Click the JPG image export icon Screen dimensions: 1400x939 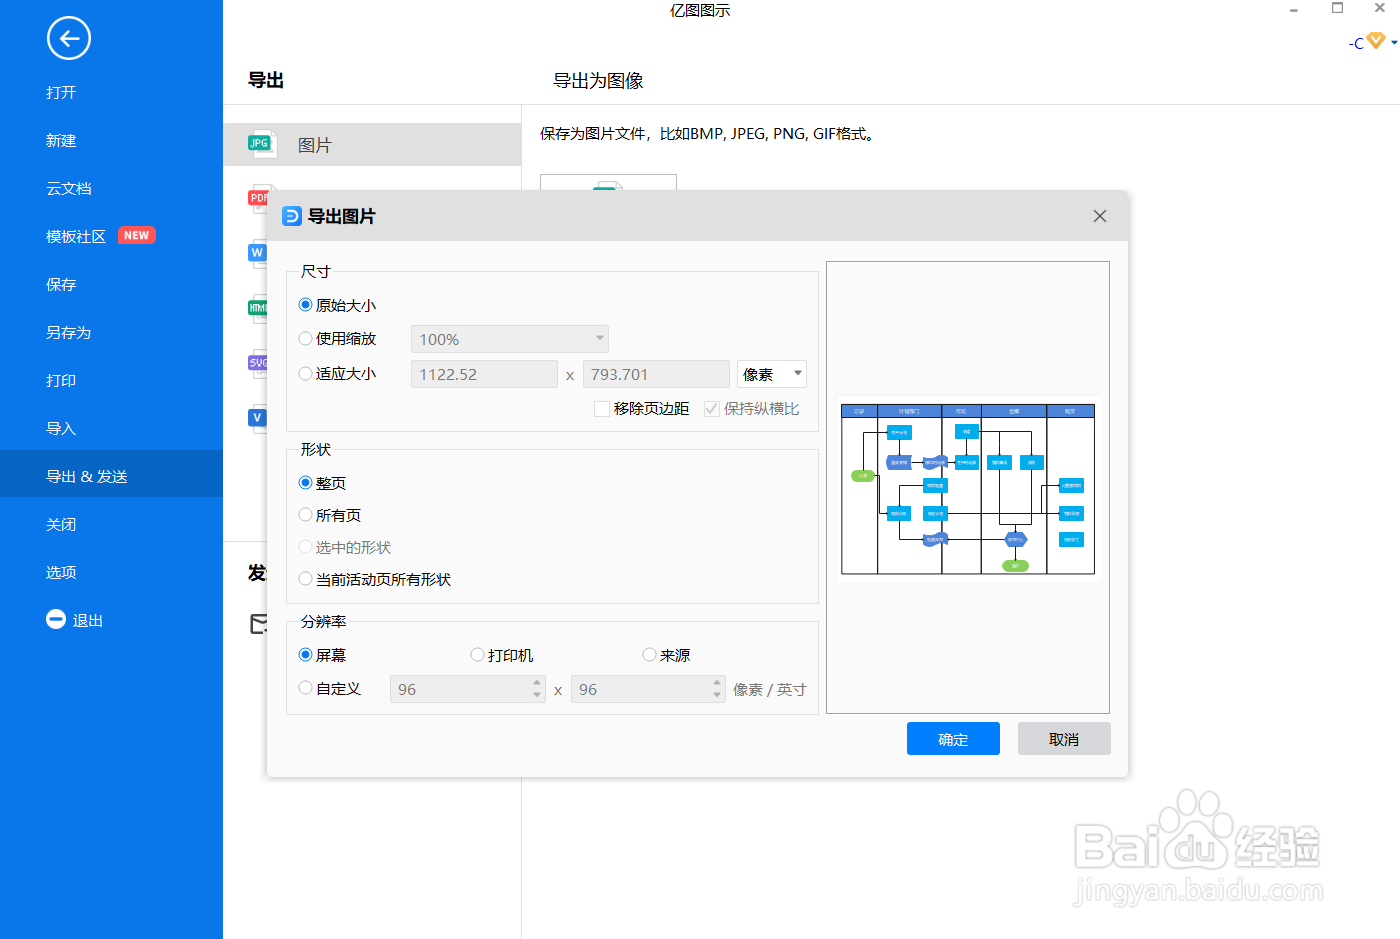[261, 144]
